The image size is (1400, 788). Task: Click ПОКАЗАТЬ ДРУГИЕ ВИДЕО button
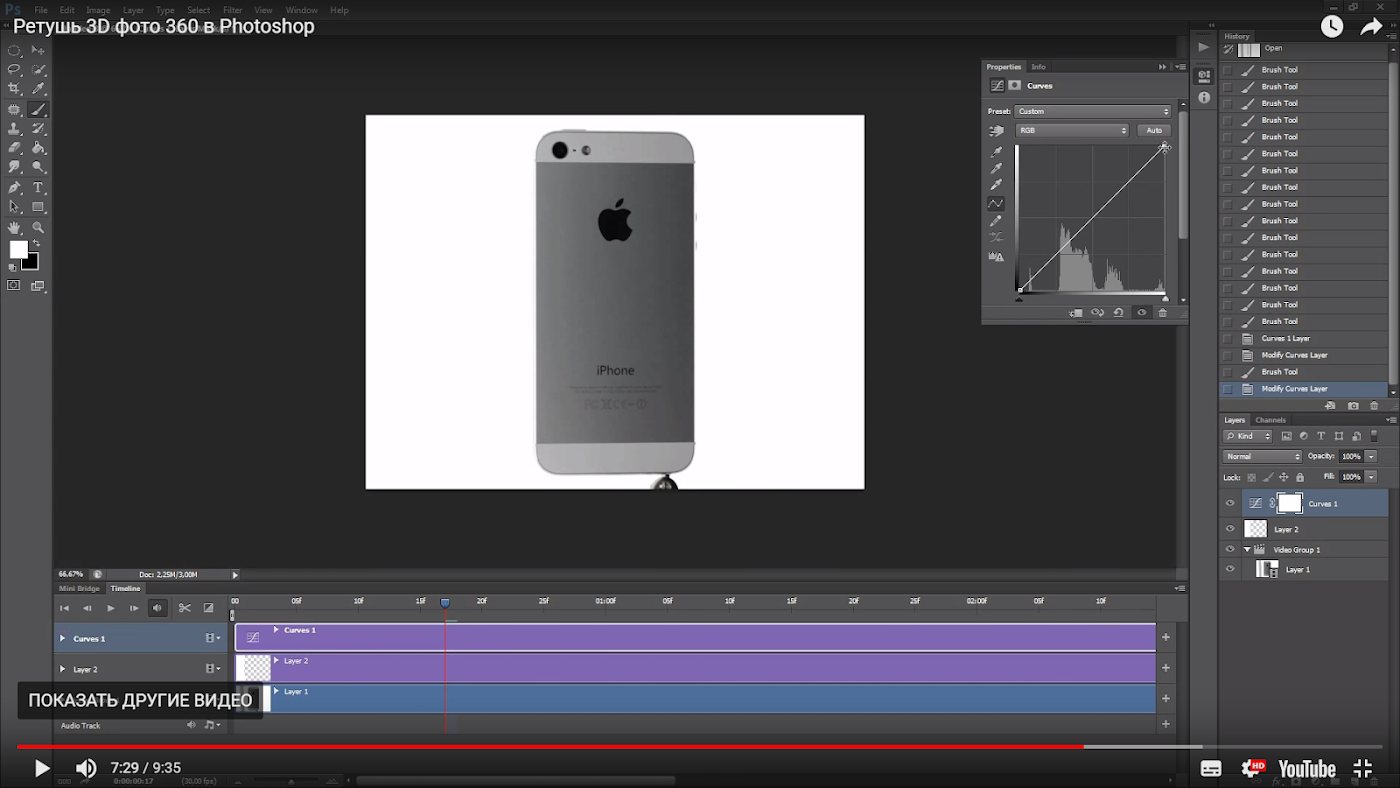tap(140, 700)
